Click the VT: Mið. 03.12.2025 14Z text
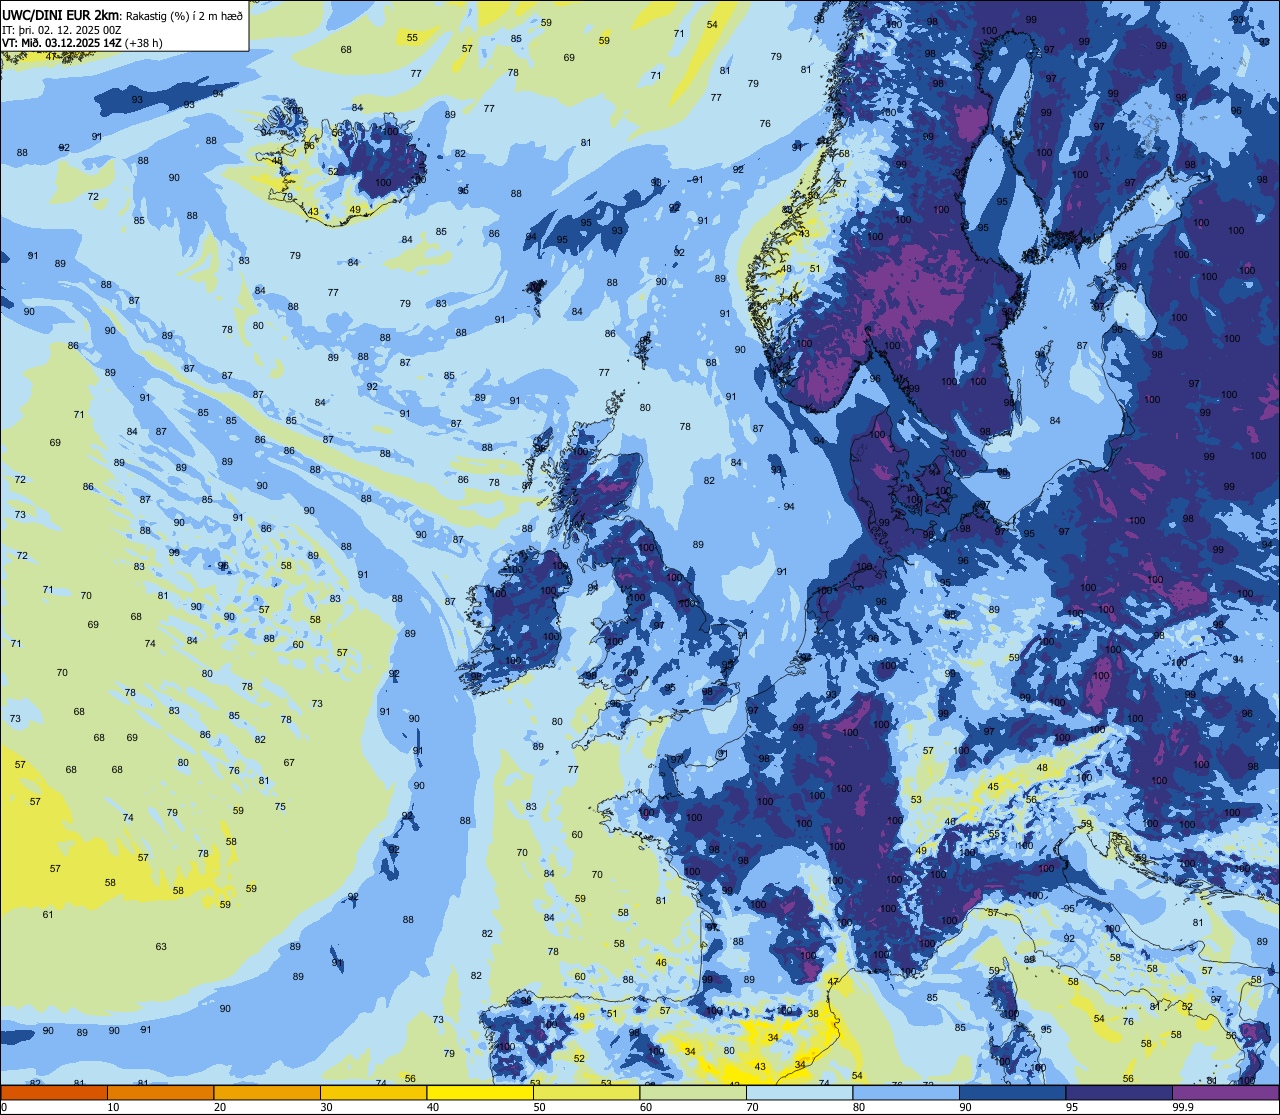The width and height of the screenshot is (1280, 1115). click(x=62, y=43)
